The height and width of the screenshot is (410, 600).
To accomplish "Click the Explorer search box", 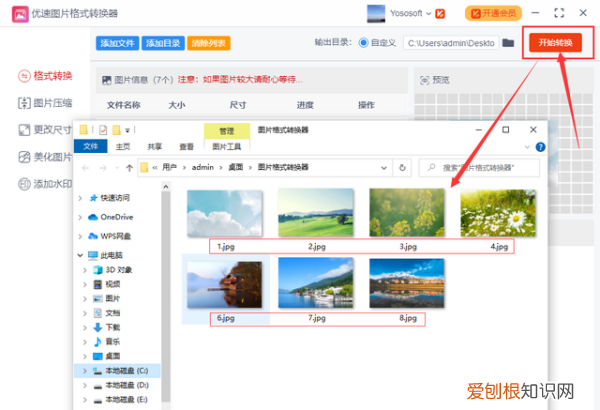I will 479,168.
